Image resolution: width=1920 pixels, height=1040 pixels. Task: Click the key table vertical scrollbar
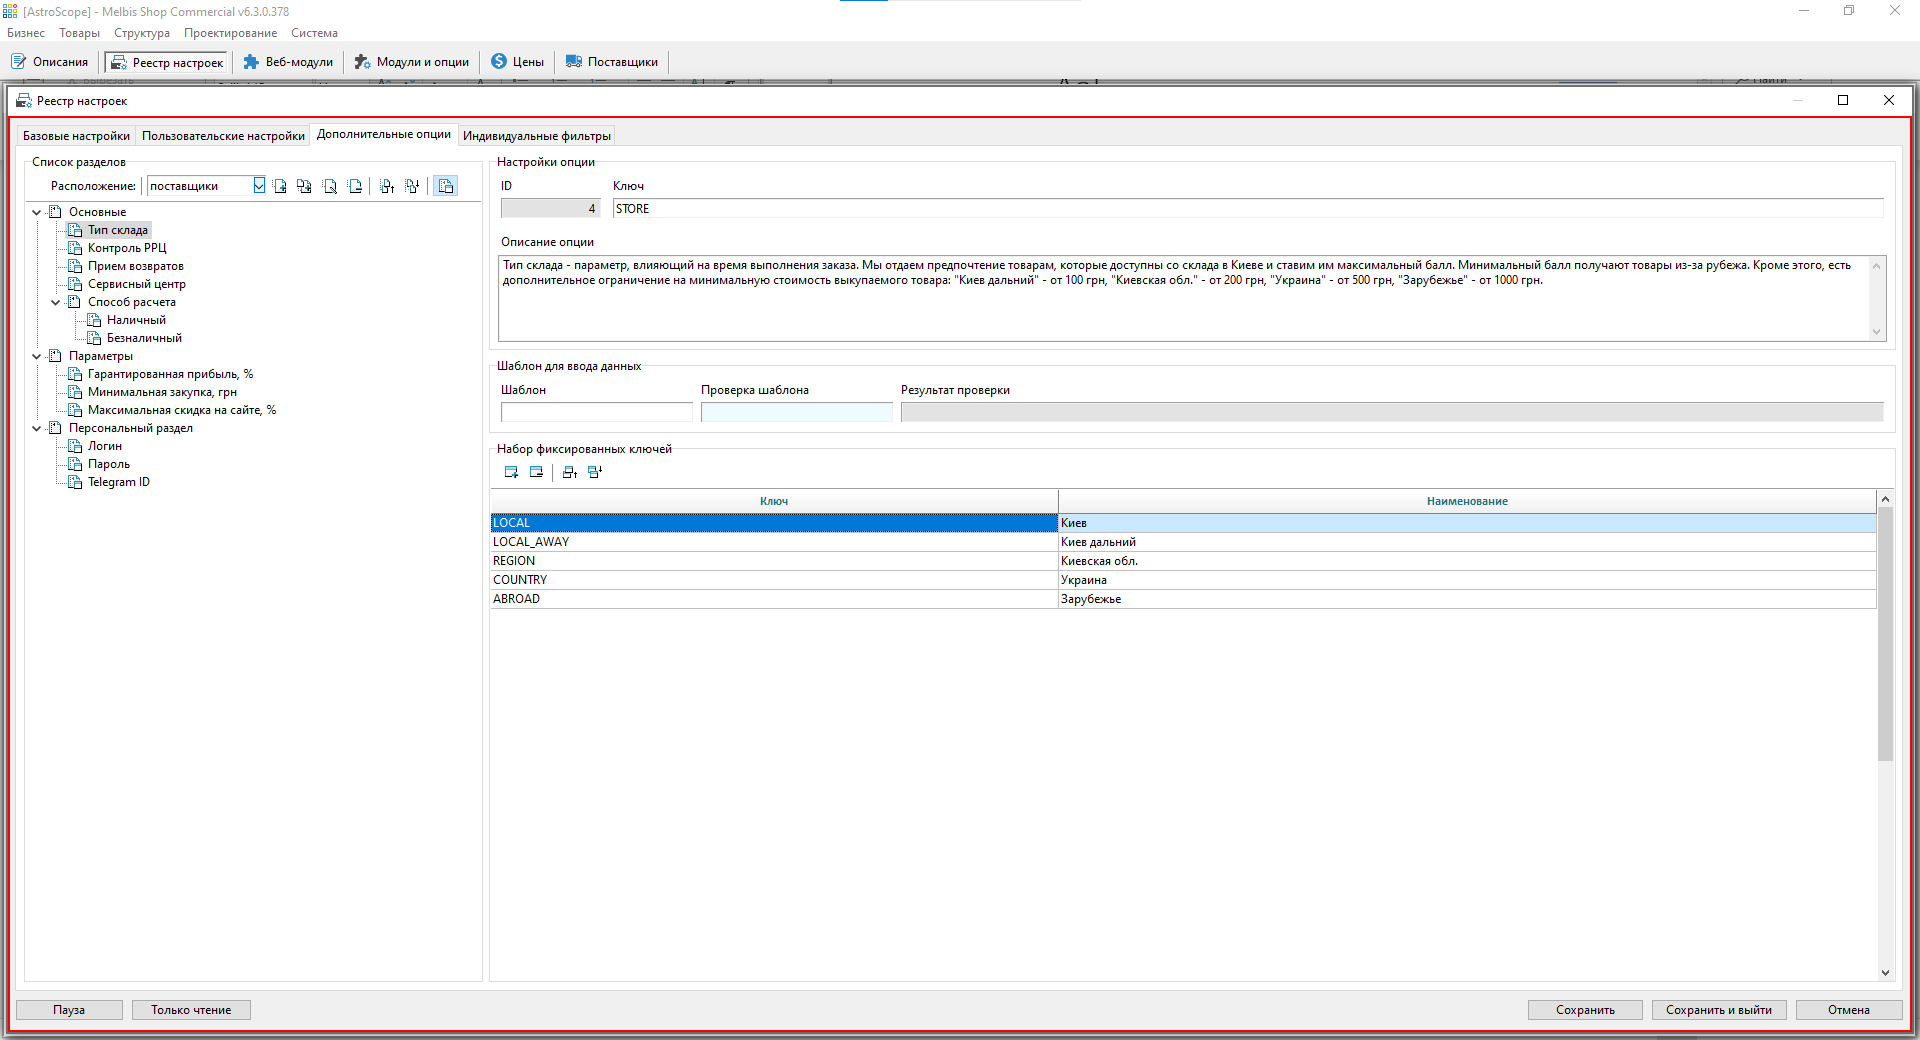pyautogui.click(x=1885, y=634)
